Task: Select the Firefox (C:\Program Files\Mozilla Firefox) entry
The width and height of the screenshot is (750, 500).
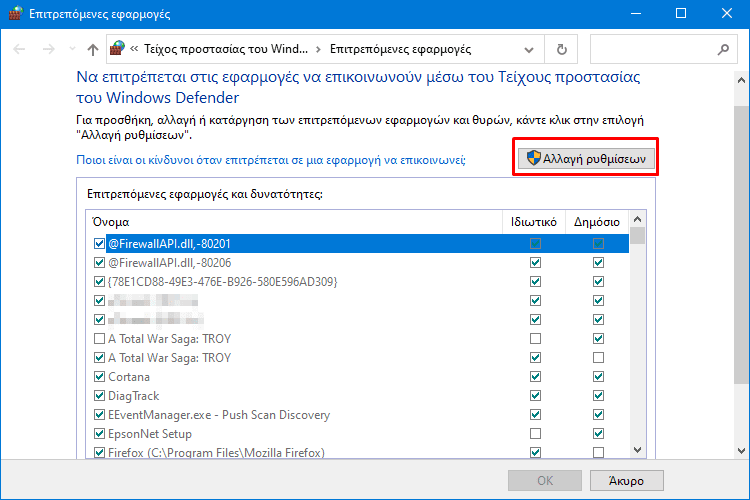Action: tap(358, 452)
